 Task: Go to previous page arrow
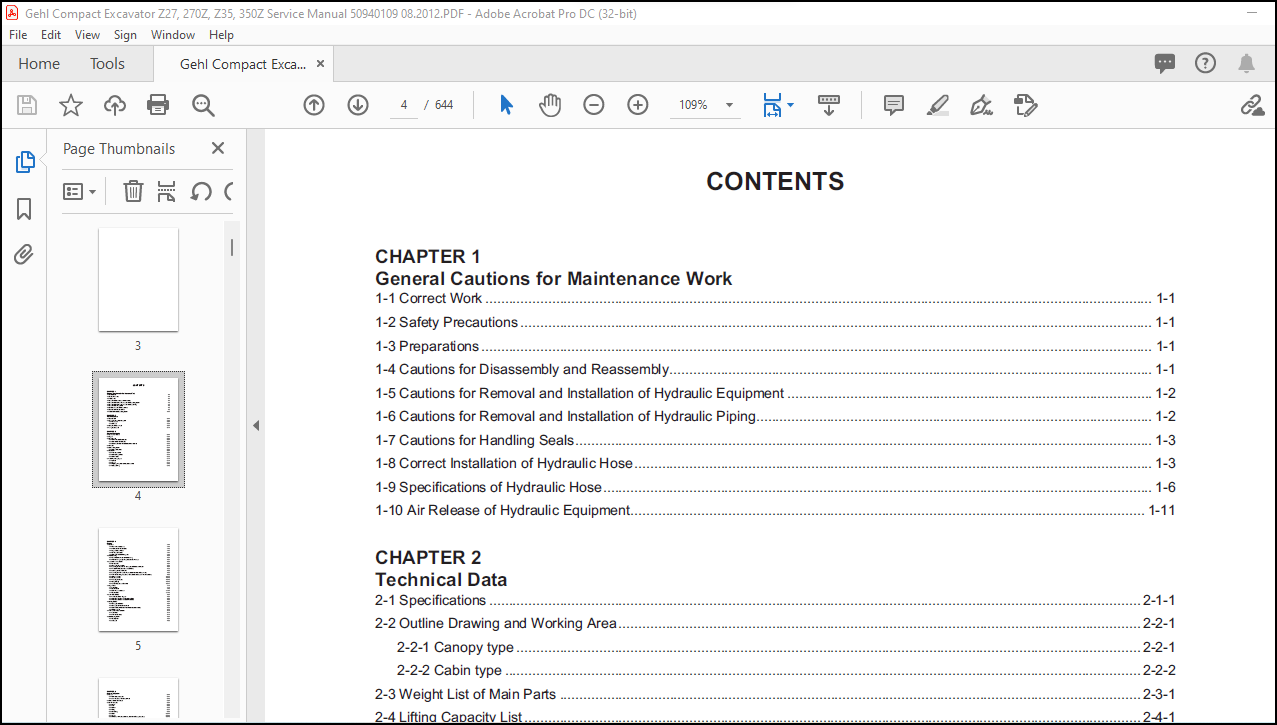(314, 105)
